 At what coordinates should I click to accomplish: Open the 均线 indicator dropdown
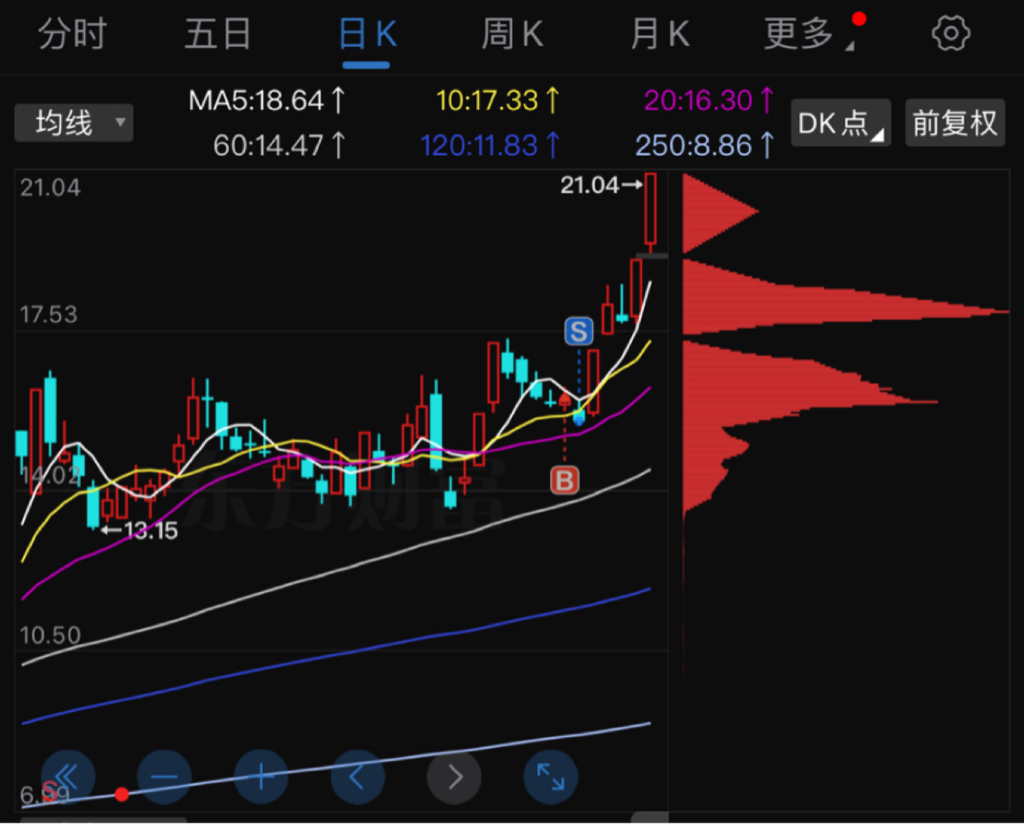click(74, 123)
